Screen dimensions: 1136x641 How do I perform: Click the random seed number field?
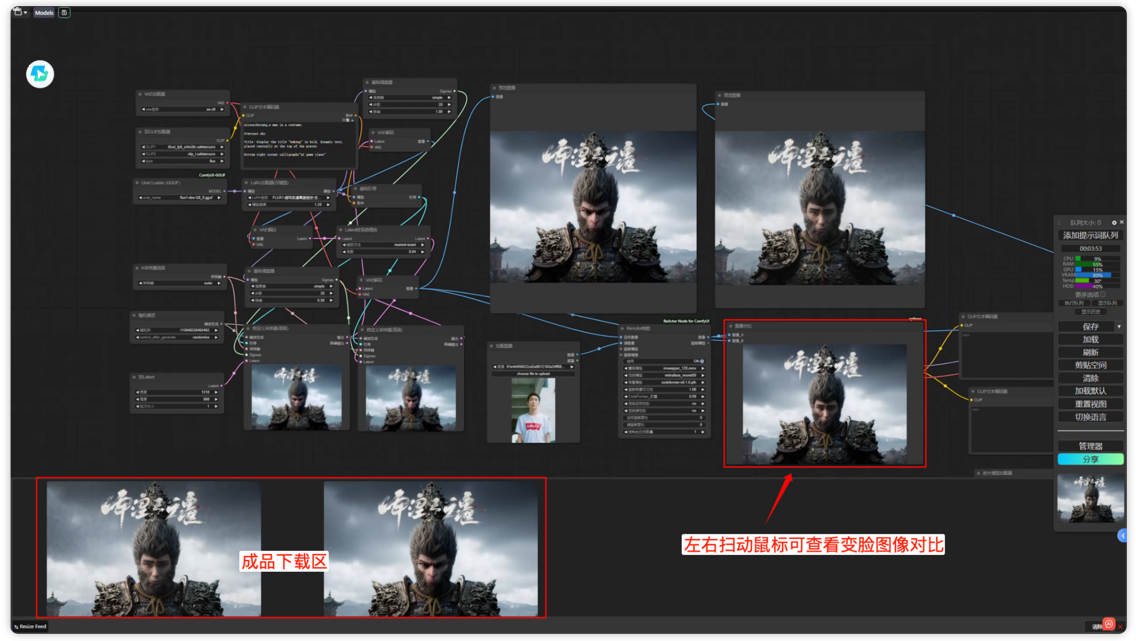pos(178,330)
